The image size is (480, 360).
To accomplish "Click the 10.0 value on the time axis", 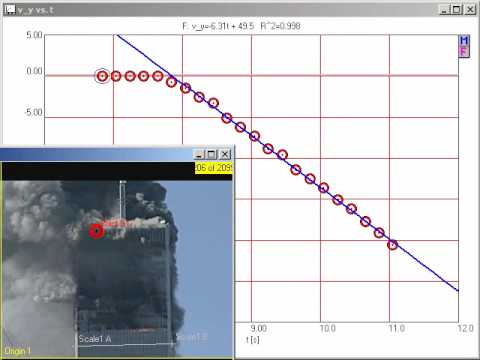I will tap(328, 328).
